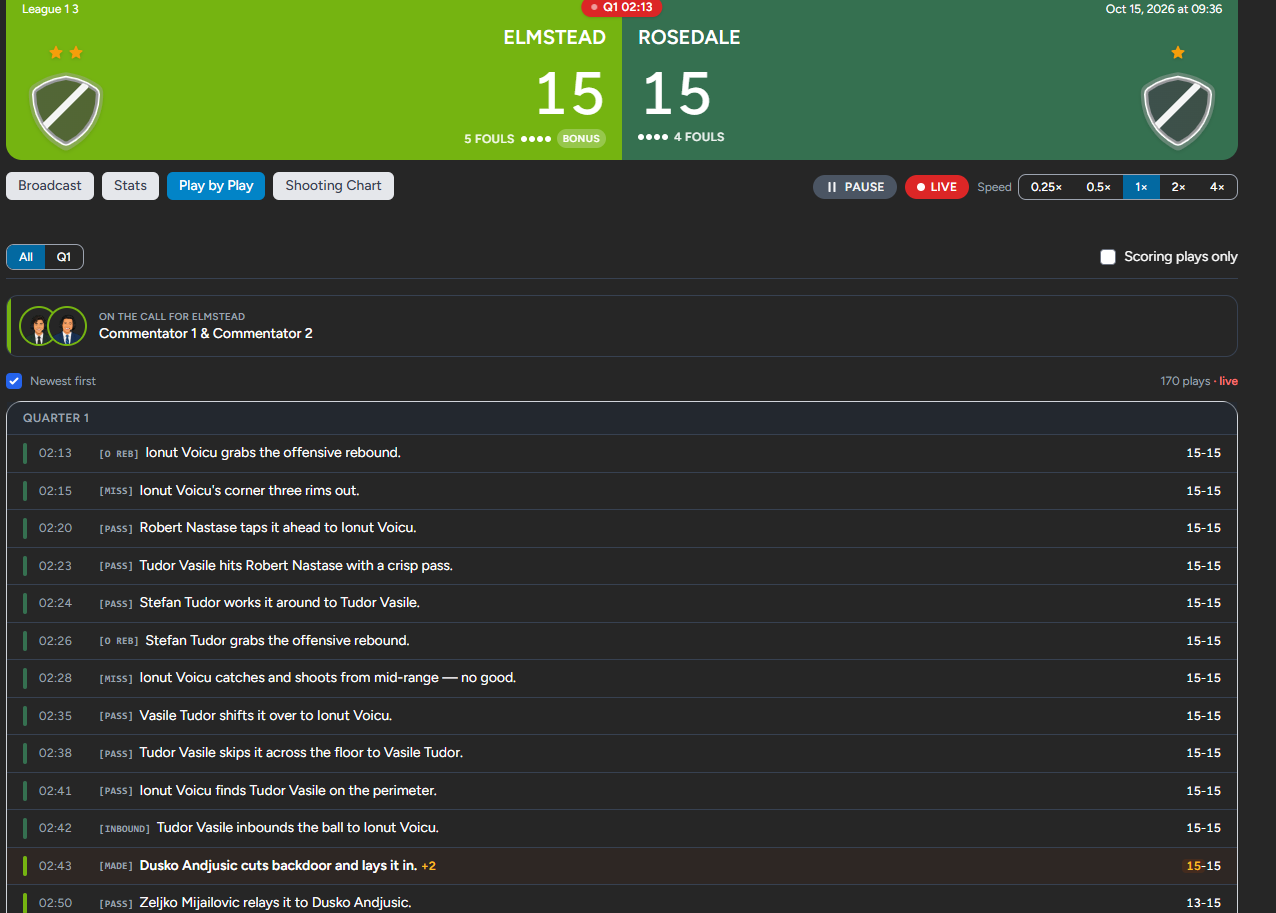Set playback speed to 1×

(x=1141, y=187)
